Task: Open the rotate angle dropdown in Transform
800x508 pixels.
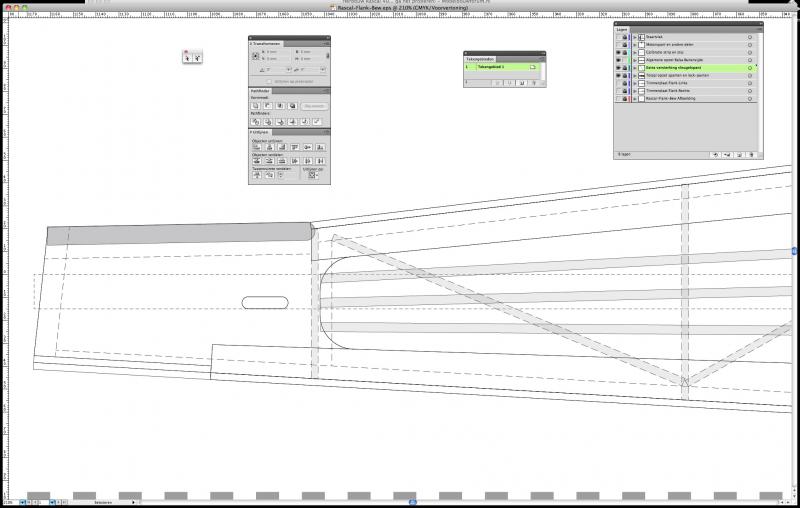Action: (x=288, y=70)
